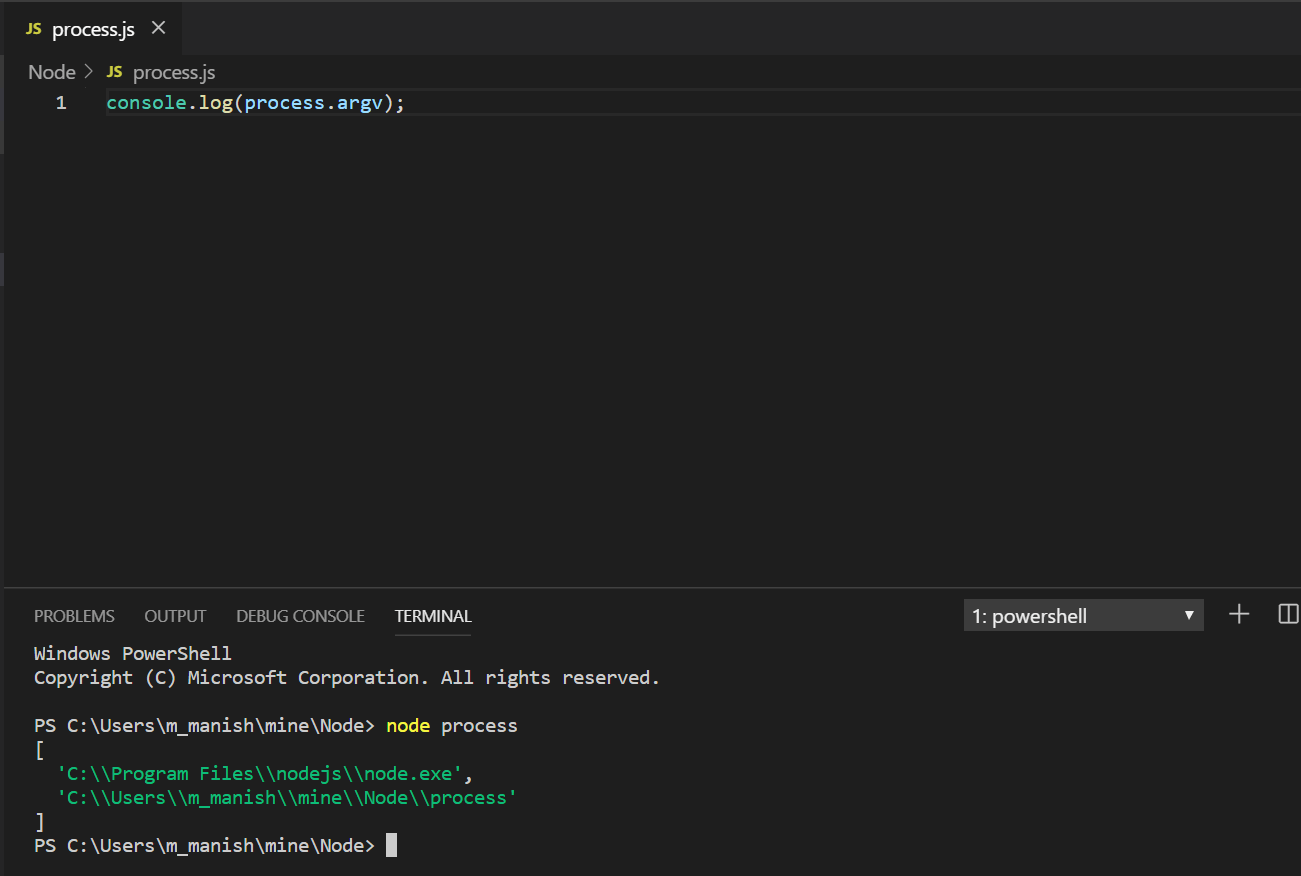Expand the Node breadcrumb item
This screenshot has height=876, width=1301.
pyautogui.click(x=52, y=71)
